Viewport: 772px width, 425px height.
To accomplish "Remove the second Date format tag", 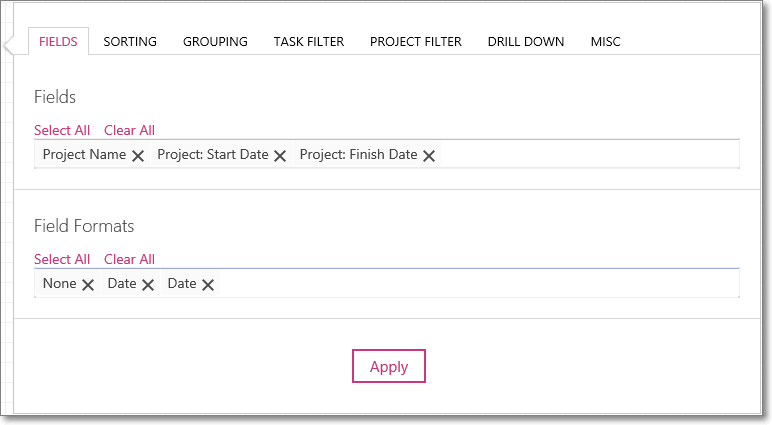I will coord(208,285).
